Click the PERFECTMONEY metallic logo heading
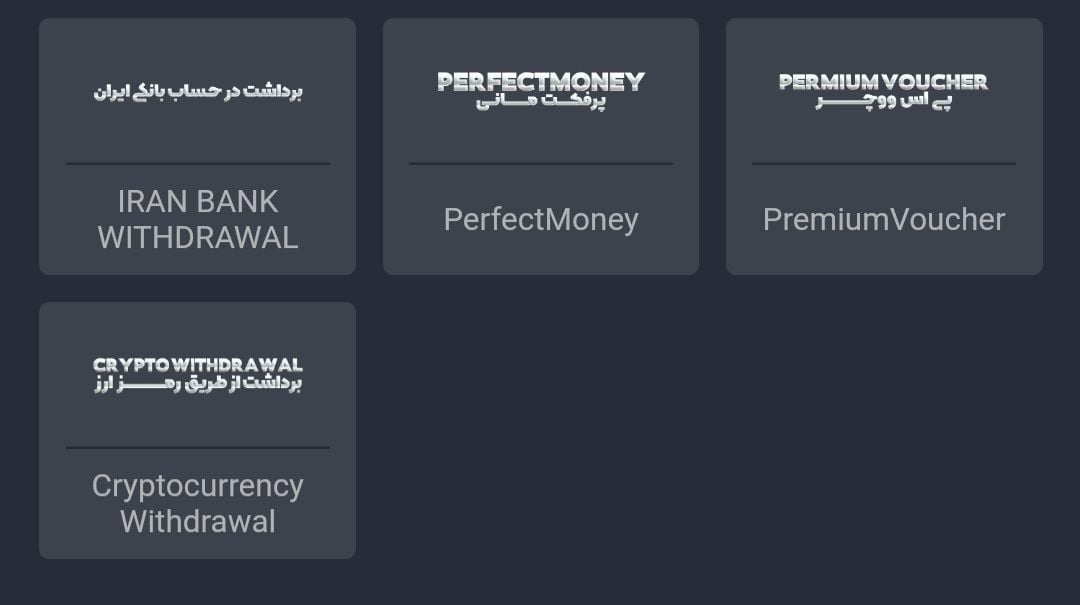Screen dimensions: 1080x605 pos(540,81)
